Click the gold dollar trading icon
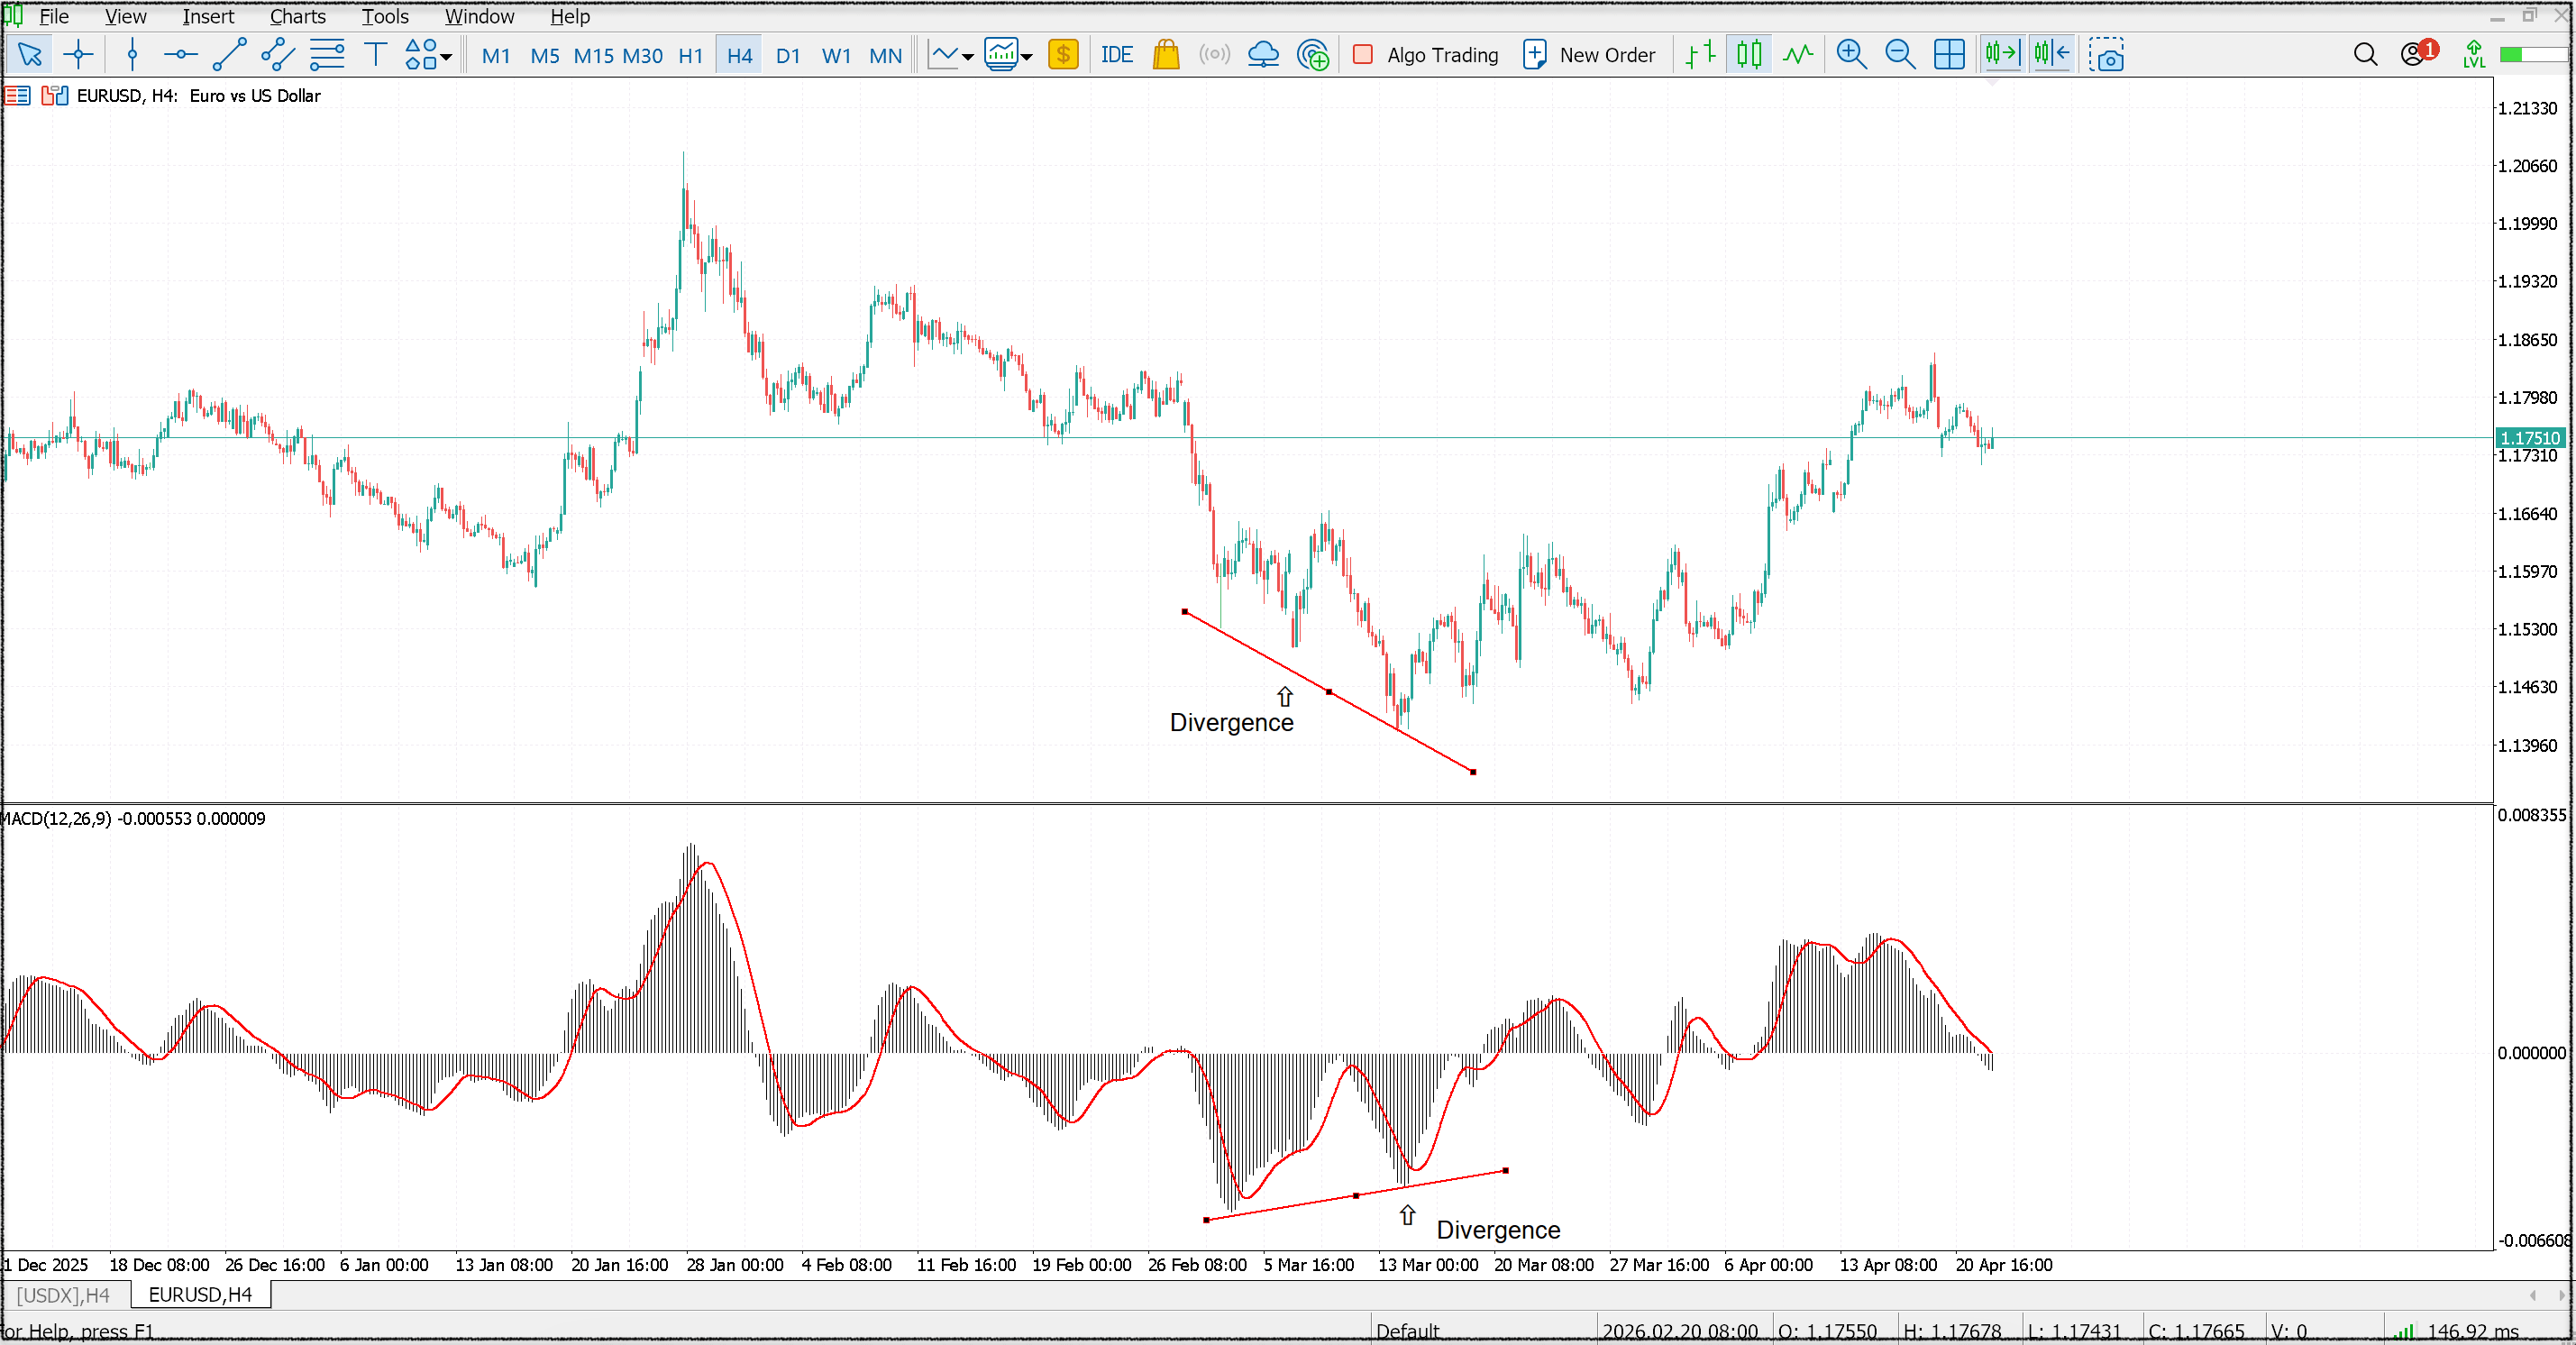The height and width of the screenshot is (1345, 2576). point(1063,55)
